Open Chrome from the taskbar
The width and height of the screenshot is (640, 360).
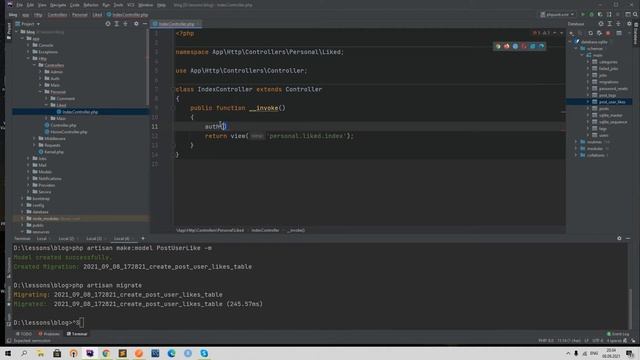point(106,353)
